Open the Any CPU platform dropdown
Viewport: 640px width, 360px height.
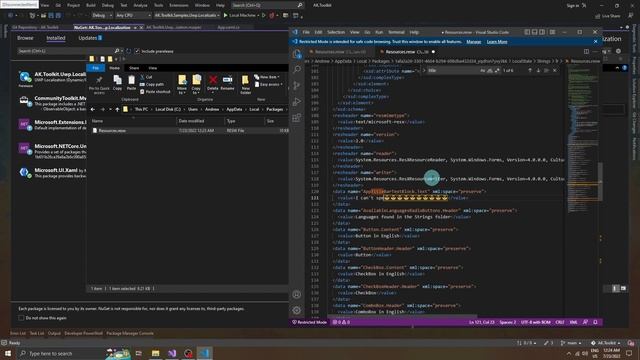click(133, 15)
